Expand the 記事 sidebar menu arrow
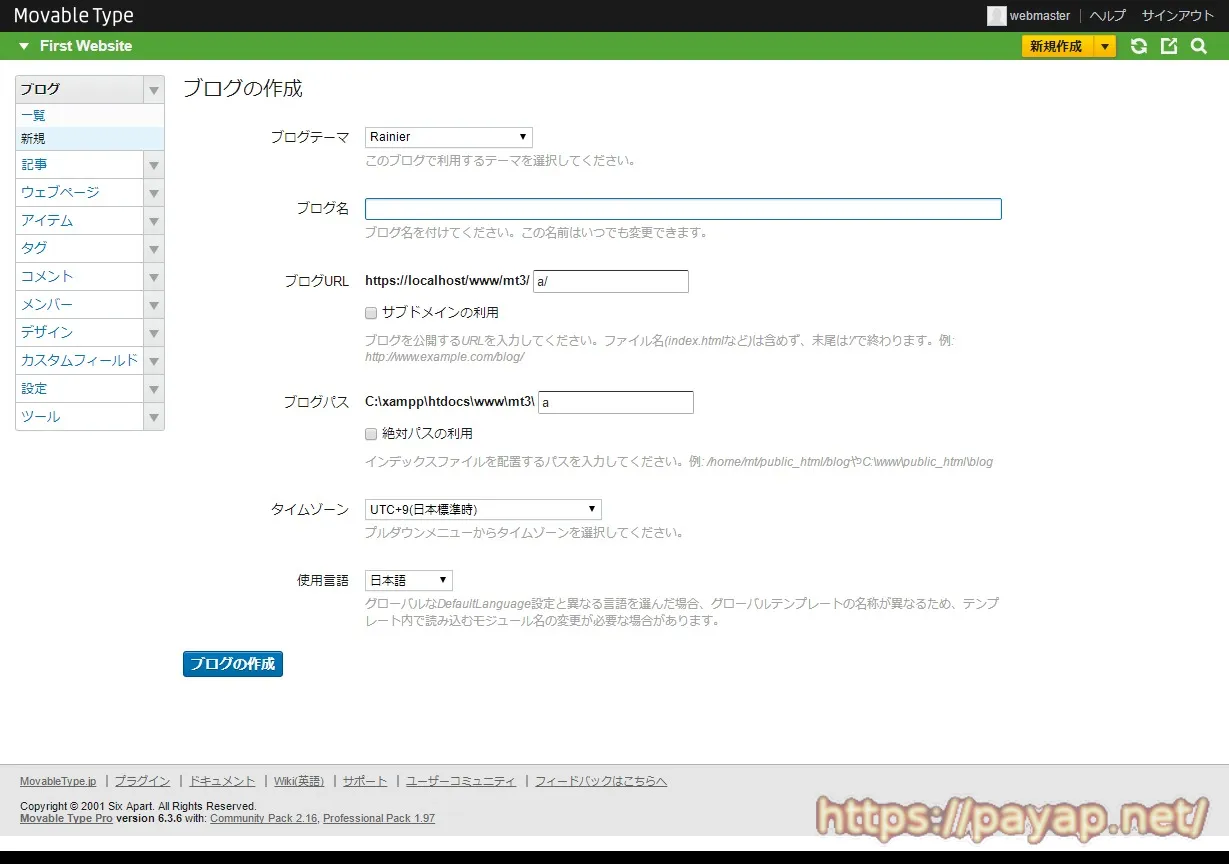1229x864 pixels. tap(154, 165)
